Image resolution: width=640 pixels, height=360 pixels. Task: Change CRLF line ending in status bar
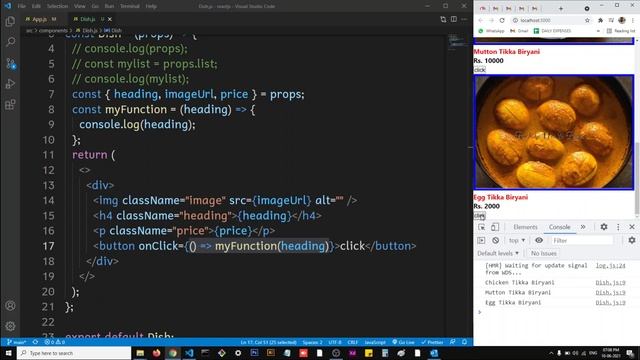353,342
